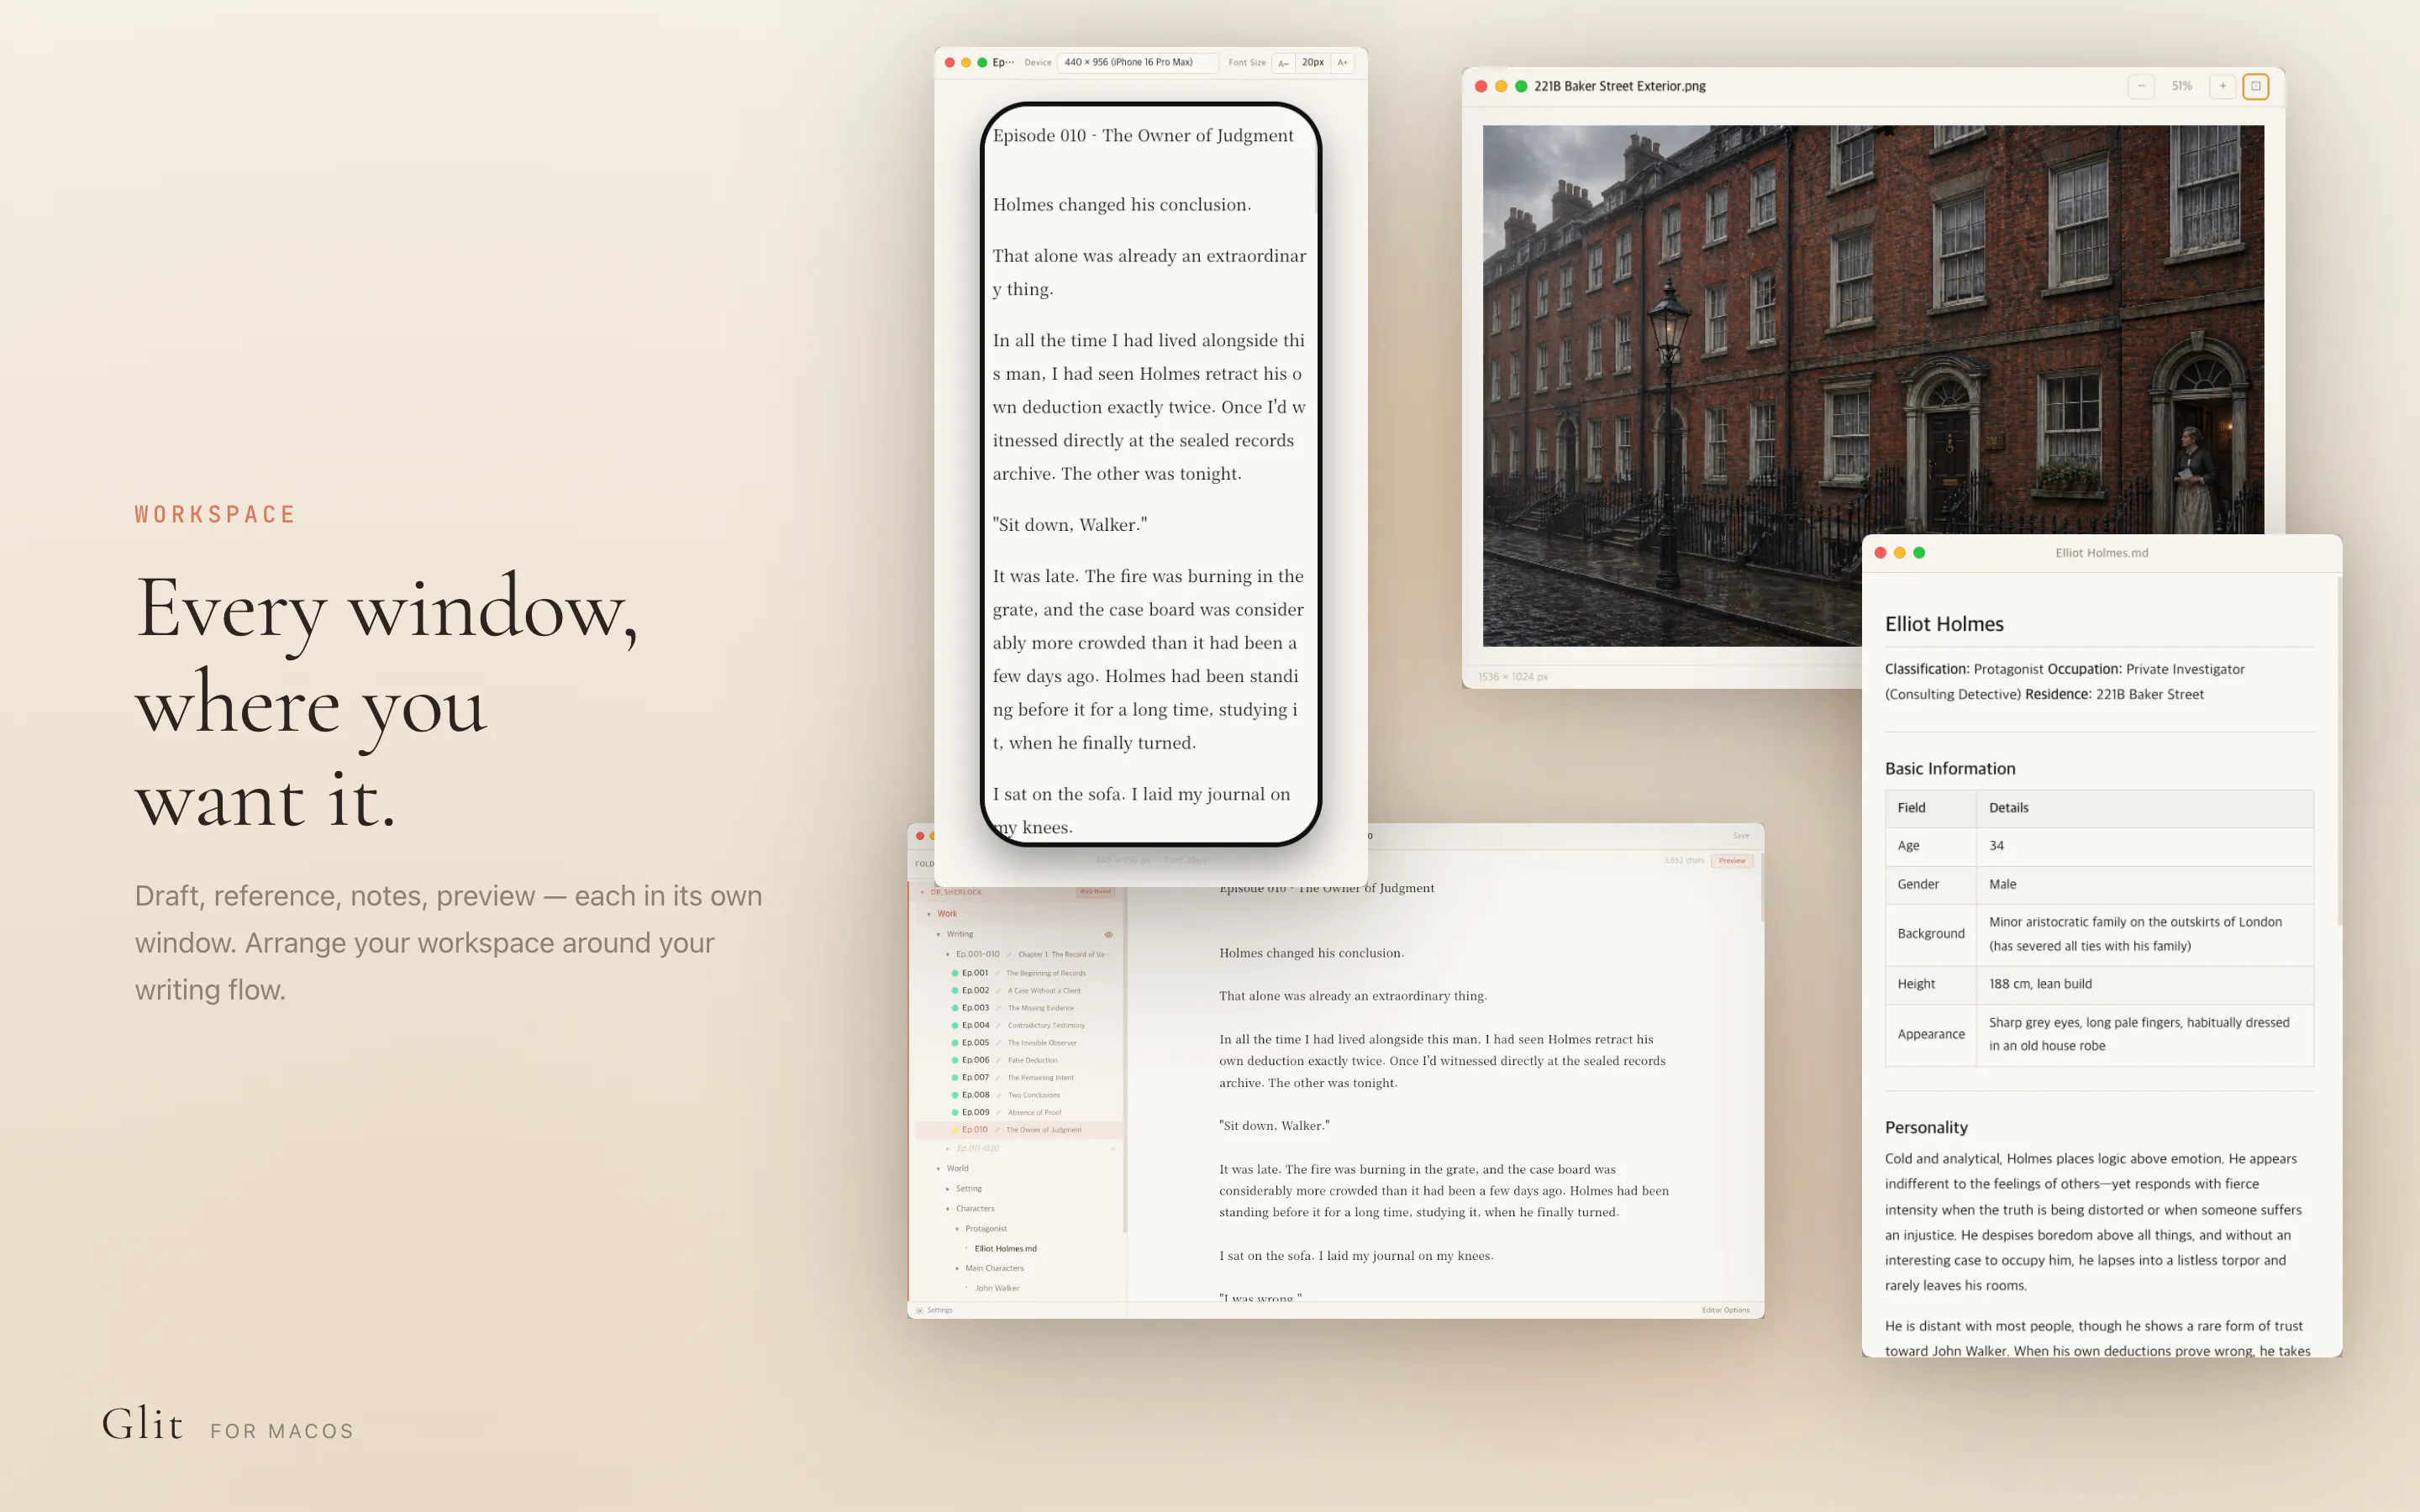
Task: Open Ep.002 A Case Without a Client
Action: tap(1019, 990)
